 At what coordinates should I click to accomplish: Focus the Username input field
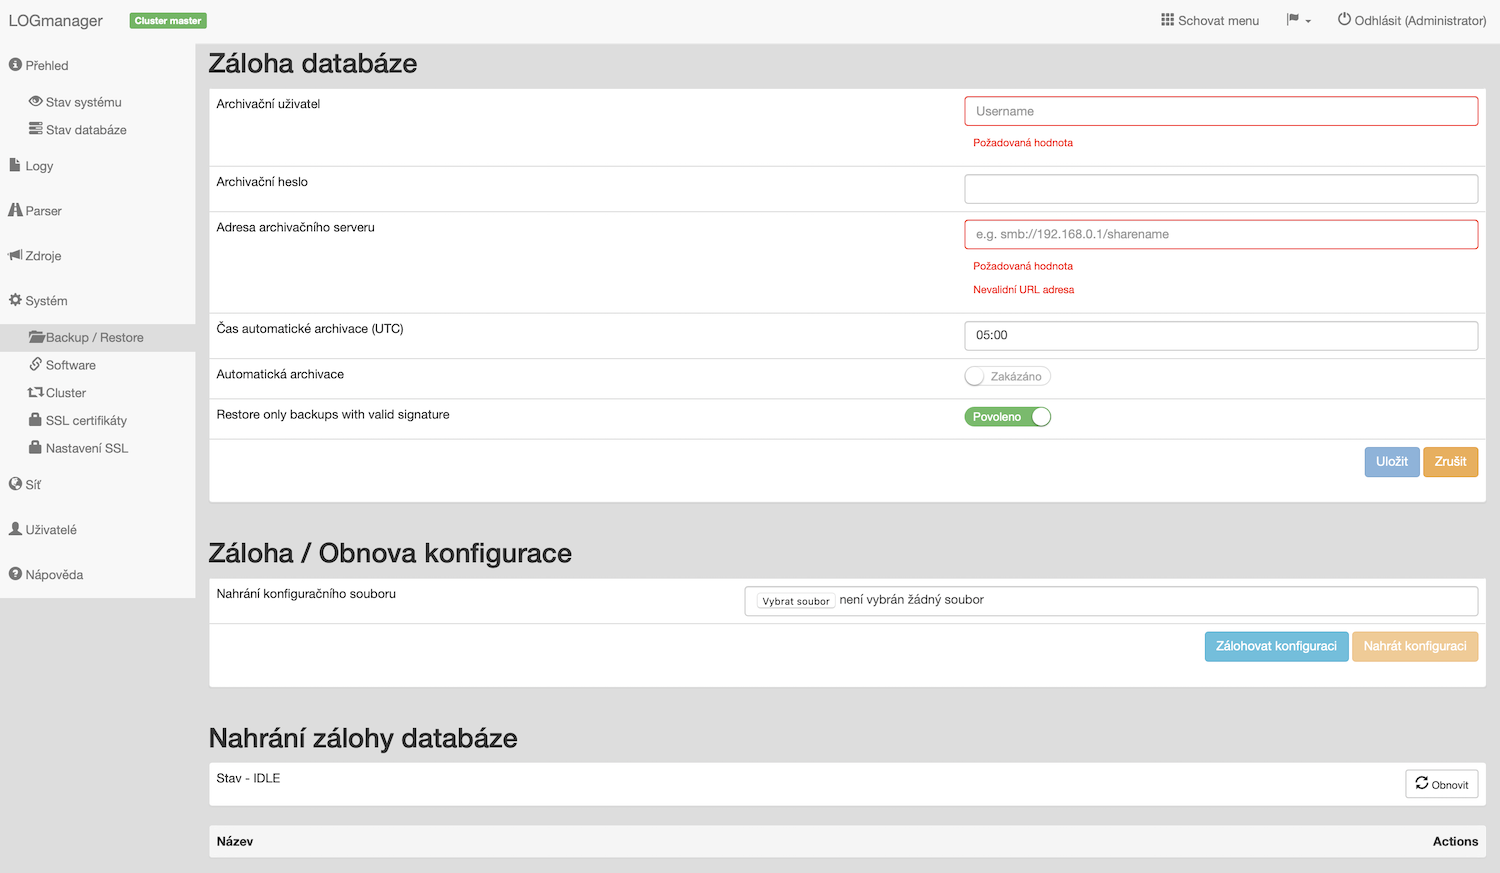[1221, 111]
